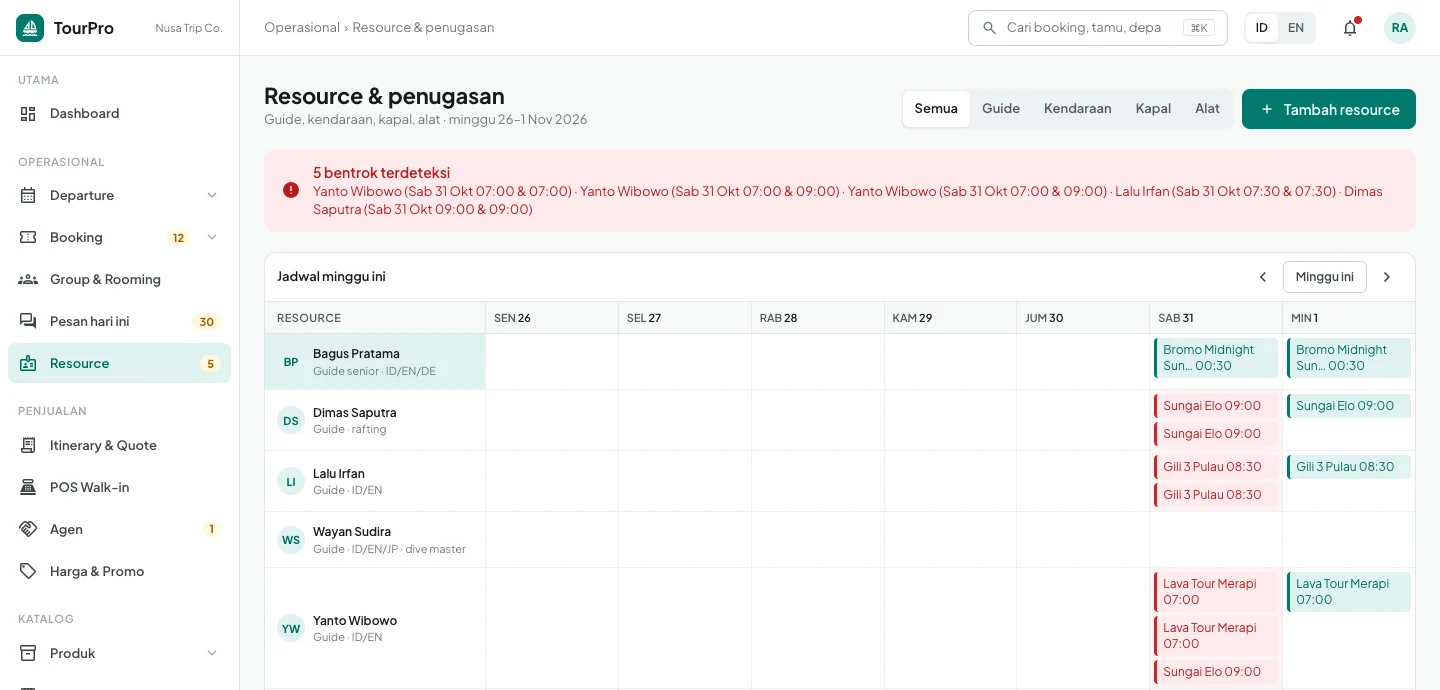This screenshot has height=690, width=1440.
Task: Switch language to EN
Action: pos(1296,28)
